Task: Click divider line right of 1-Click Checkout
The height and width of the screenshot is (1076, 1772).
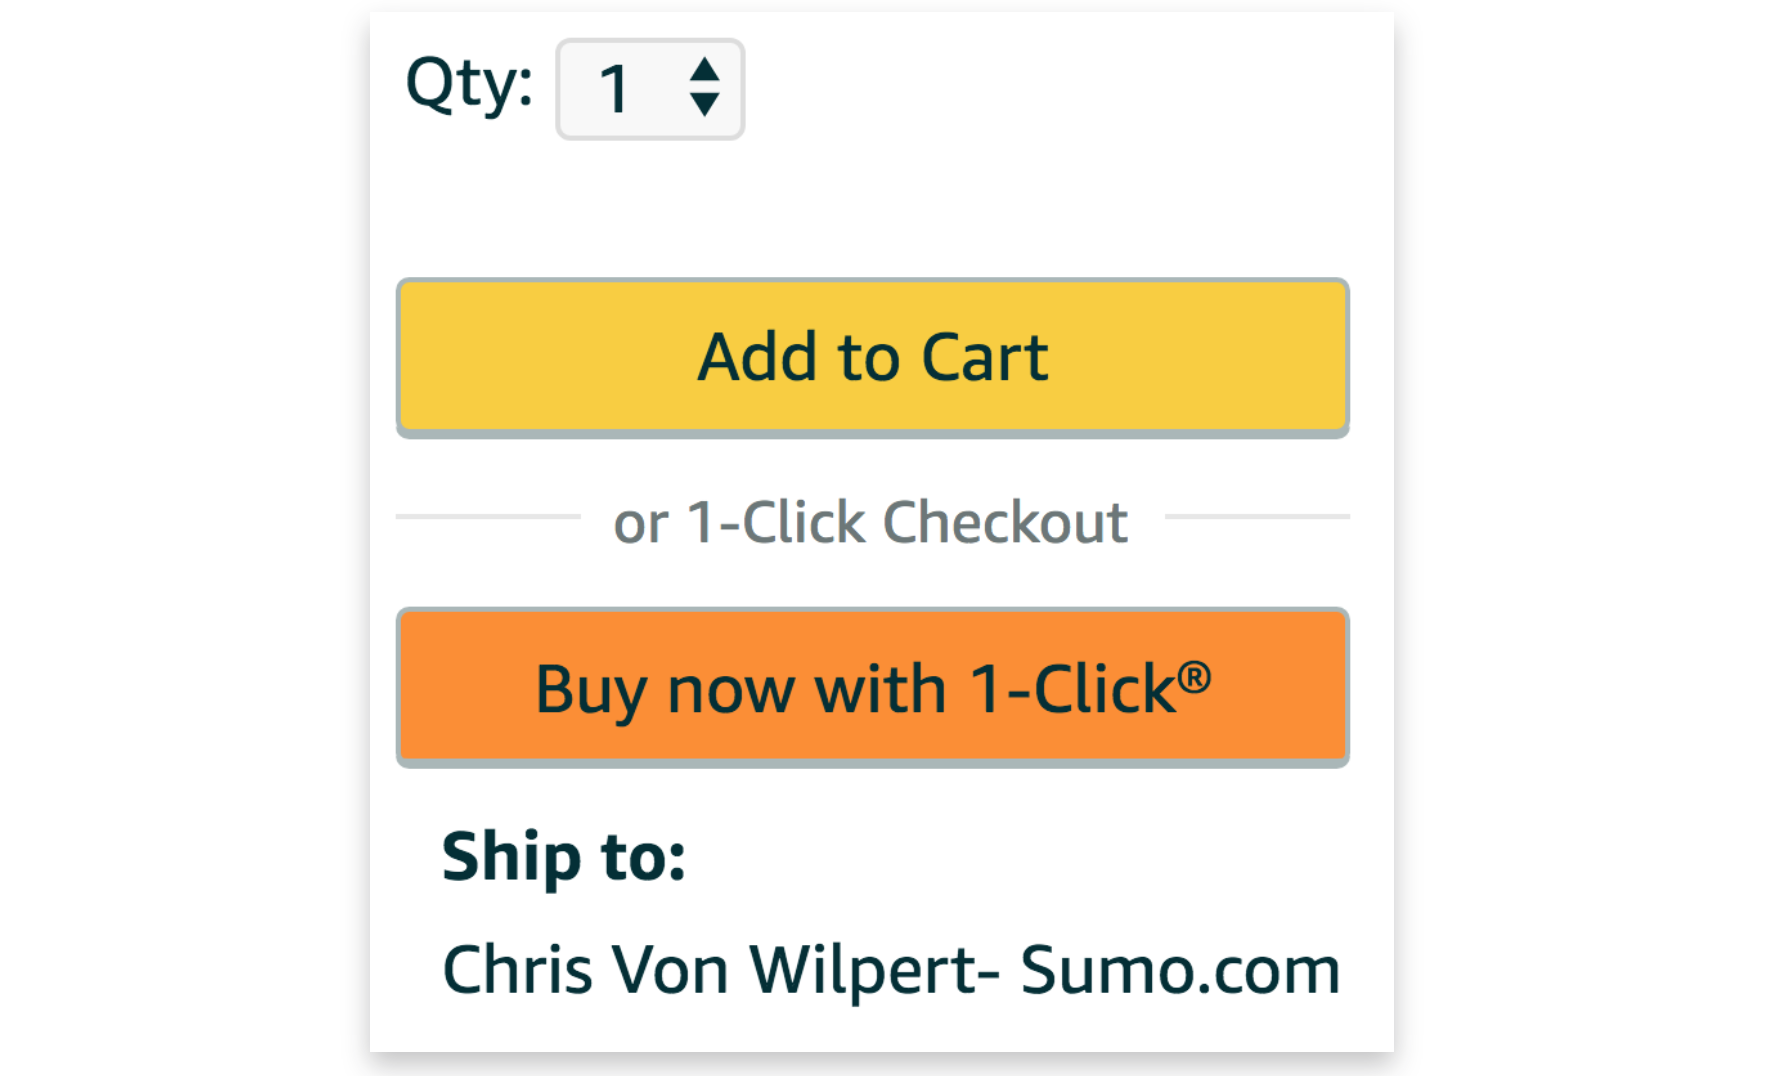Action: click(1257, 517)
